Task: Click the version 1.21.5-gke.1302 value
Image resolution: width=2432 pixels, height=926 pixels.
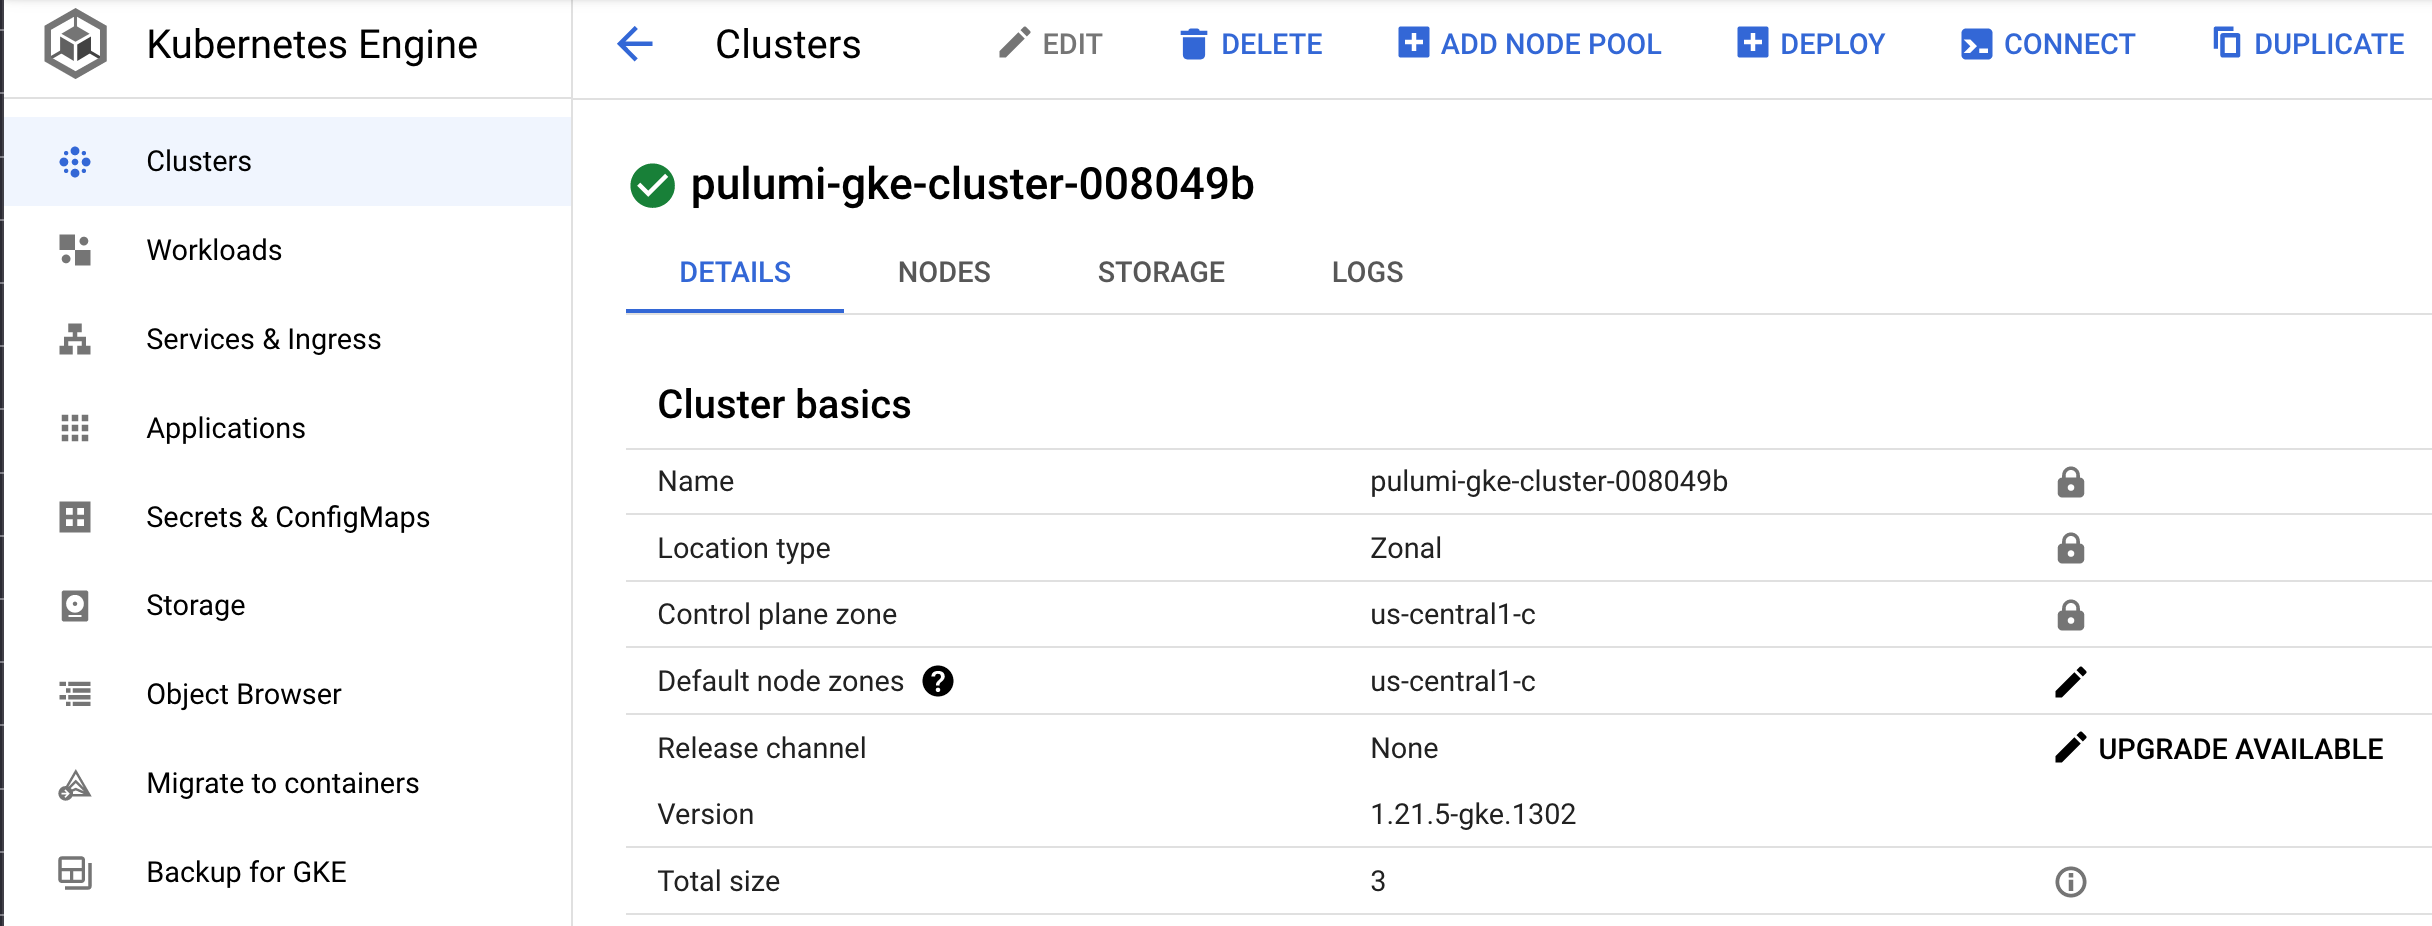Action: 1472,815
